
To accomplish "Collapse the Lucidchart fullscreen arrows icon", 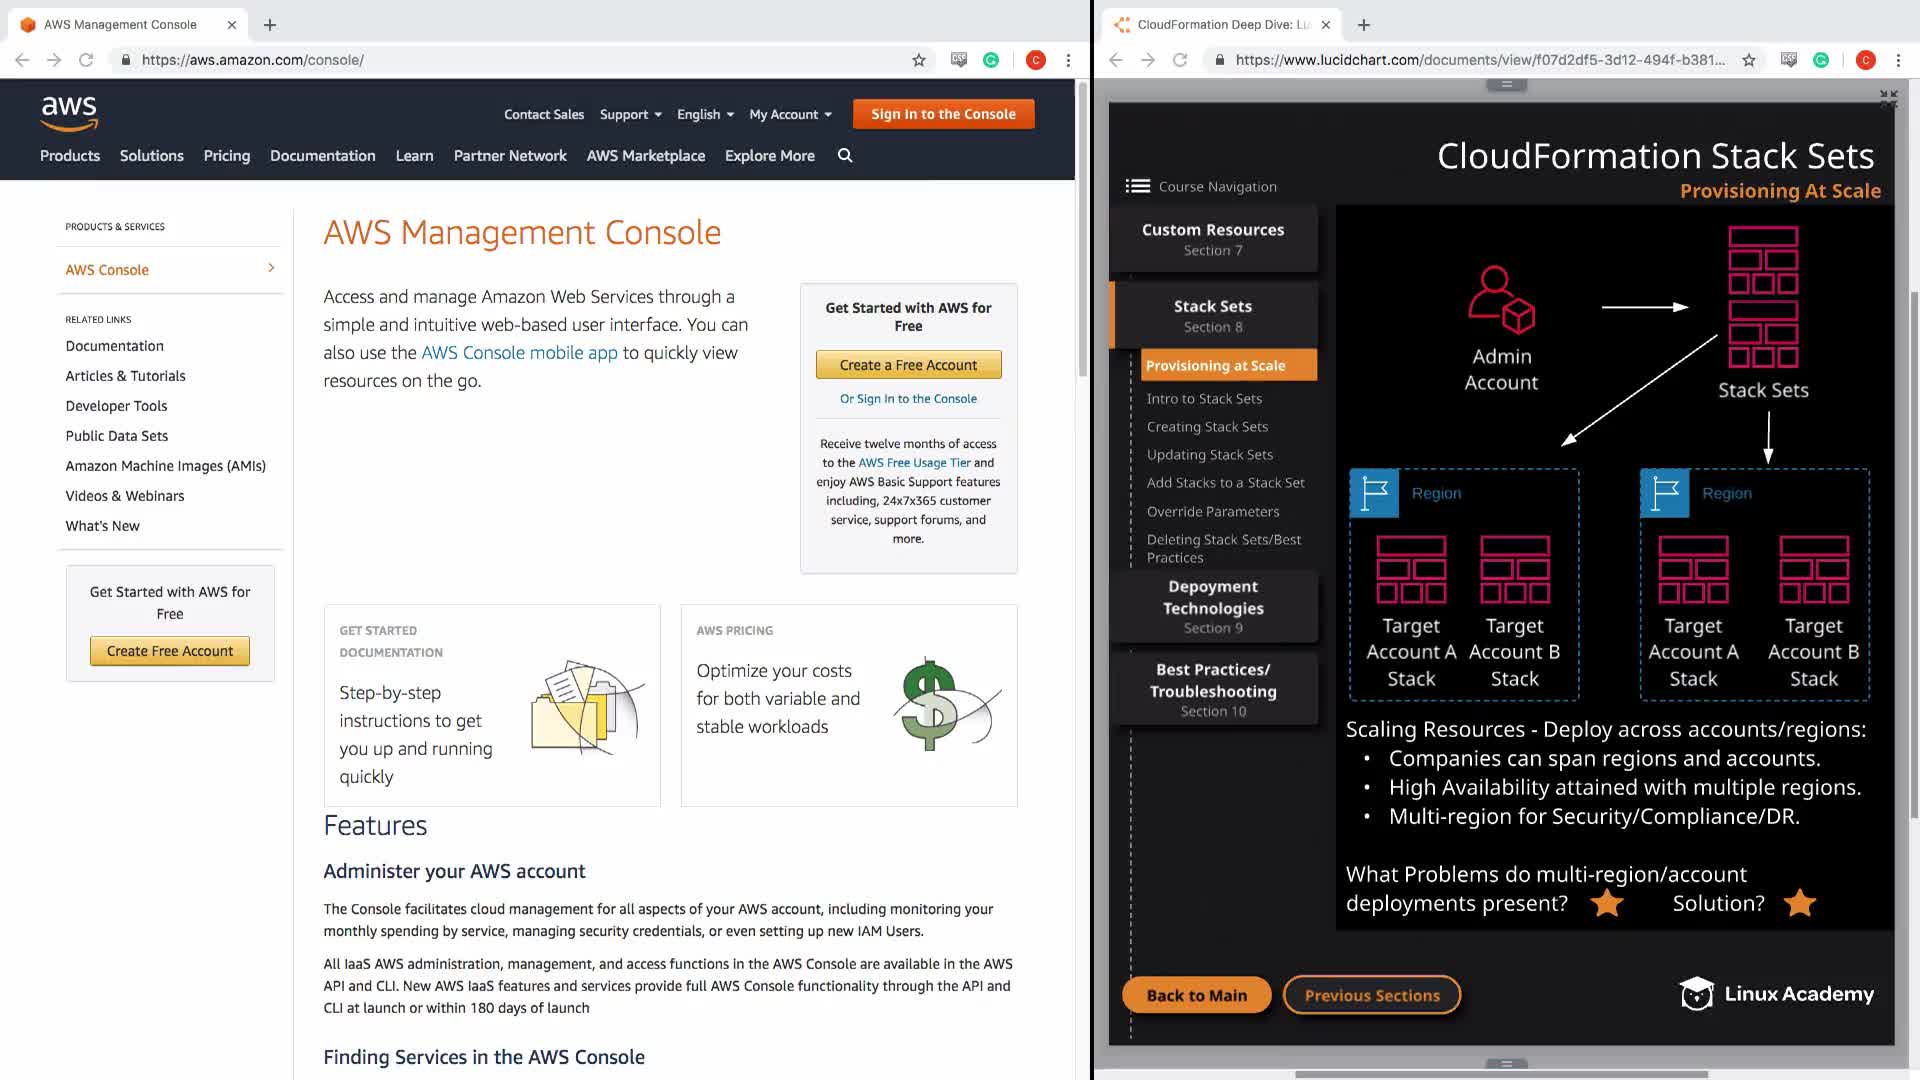I will pyautogui.click(x=1887, y=98).
